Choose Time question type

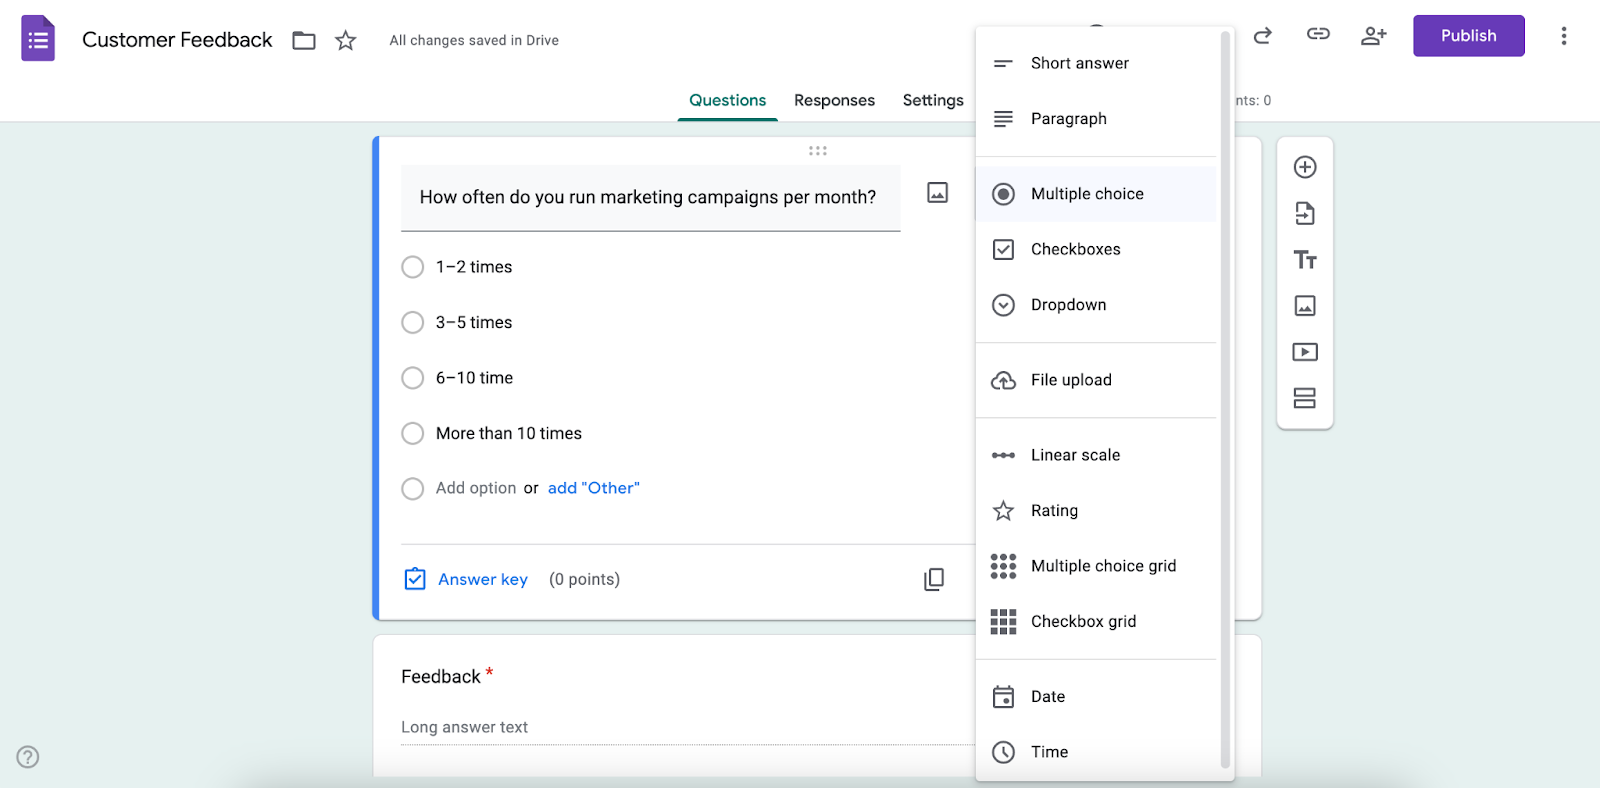click(x=1096, y=752)
